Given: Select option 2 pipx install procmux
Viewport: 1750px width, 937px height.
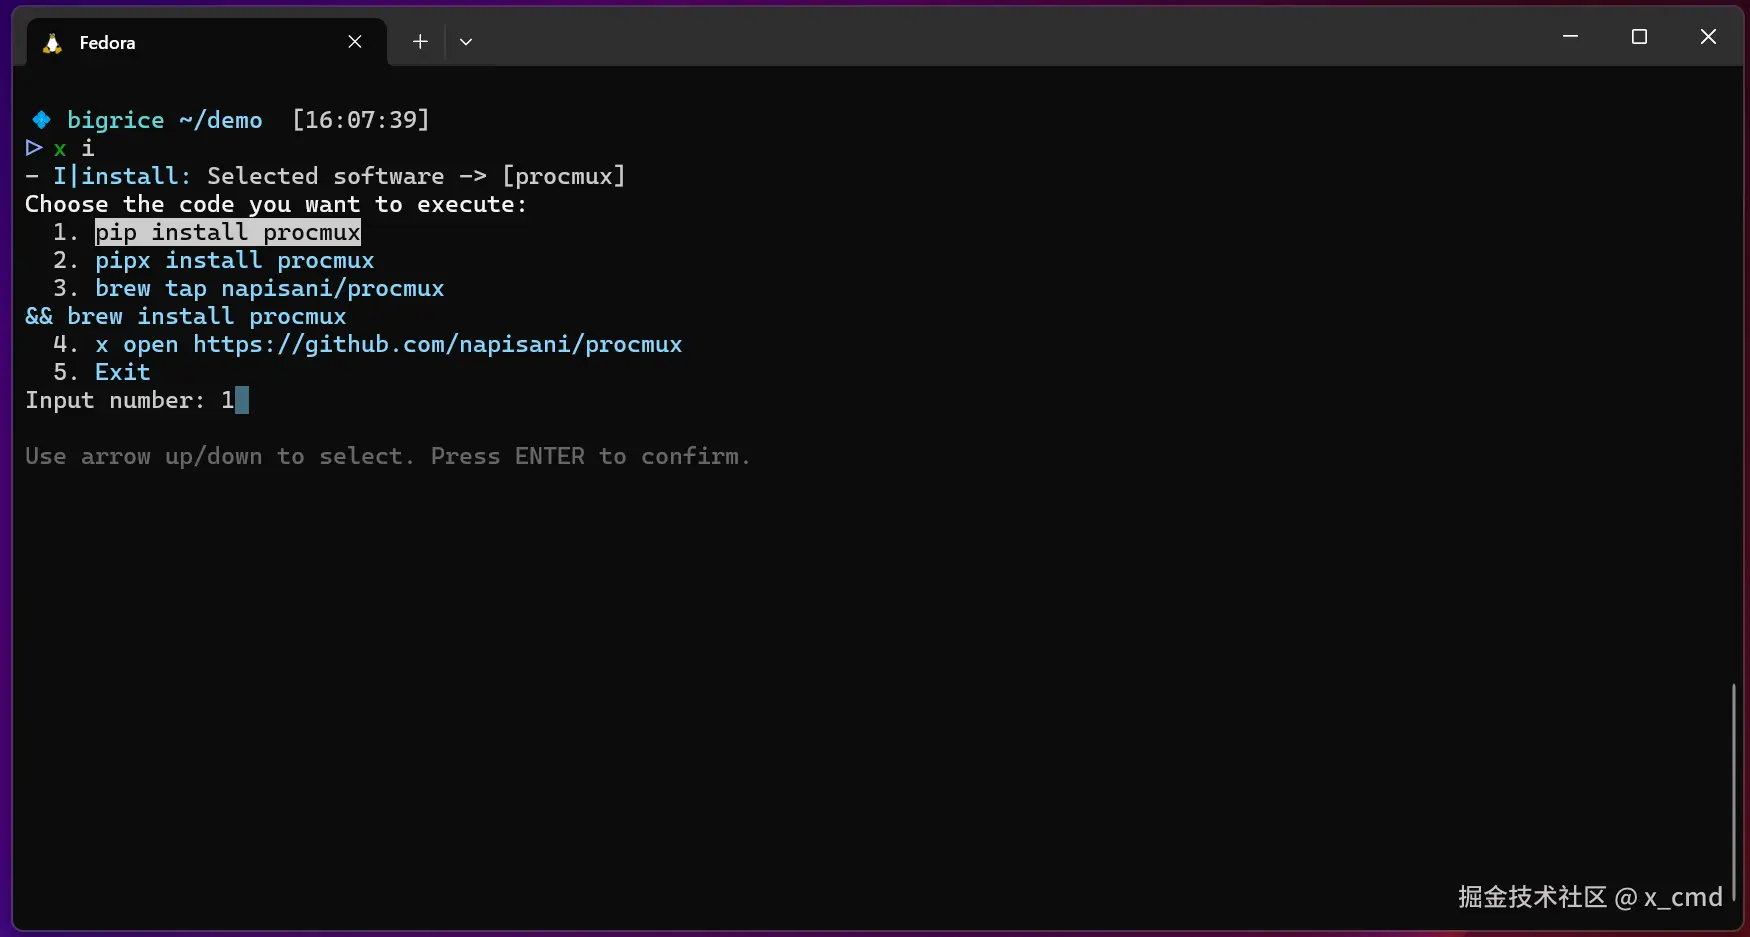Looking at the screenshot, I should pyautogui.click(x=234, y=260).
